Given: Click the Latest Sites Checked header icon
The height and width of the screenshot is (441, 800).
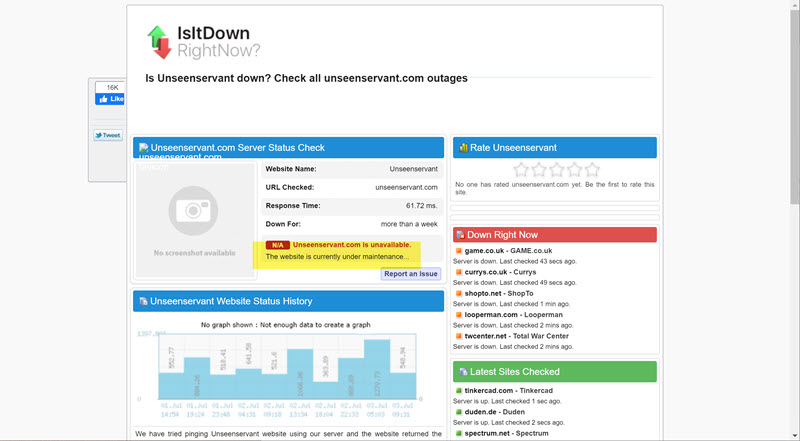Looking at the screenshot, I should (463, 372).
